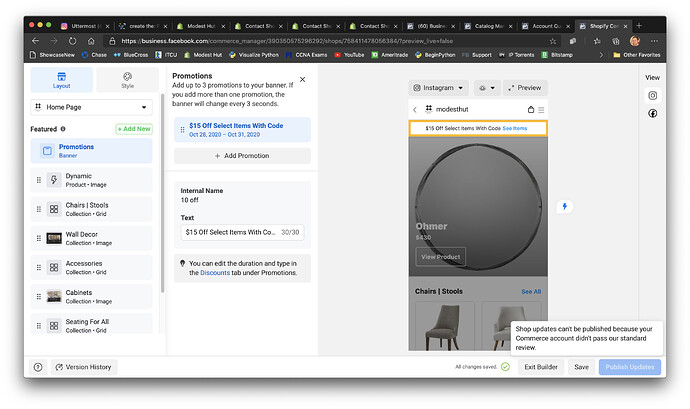Open Version History

click(84, 367)
